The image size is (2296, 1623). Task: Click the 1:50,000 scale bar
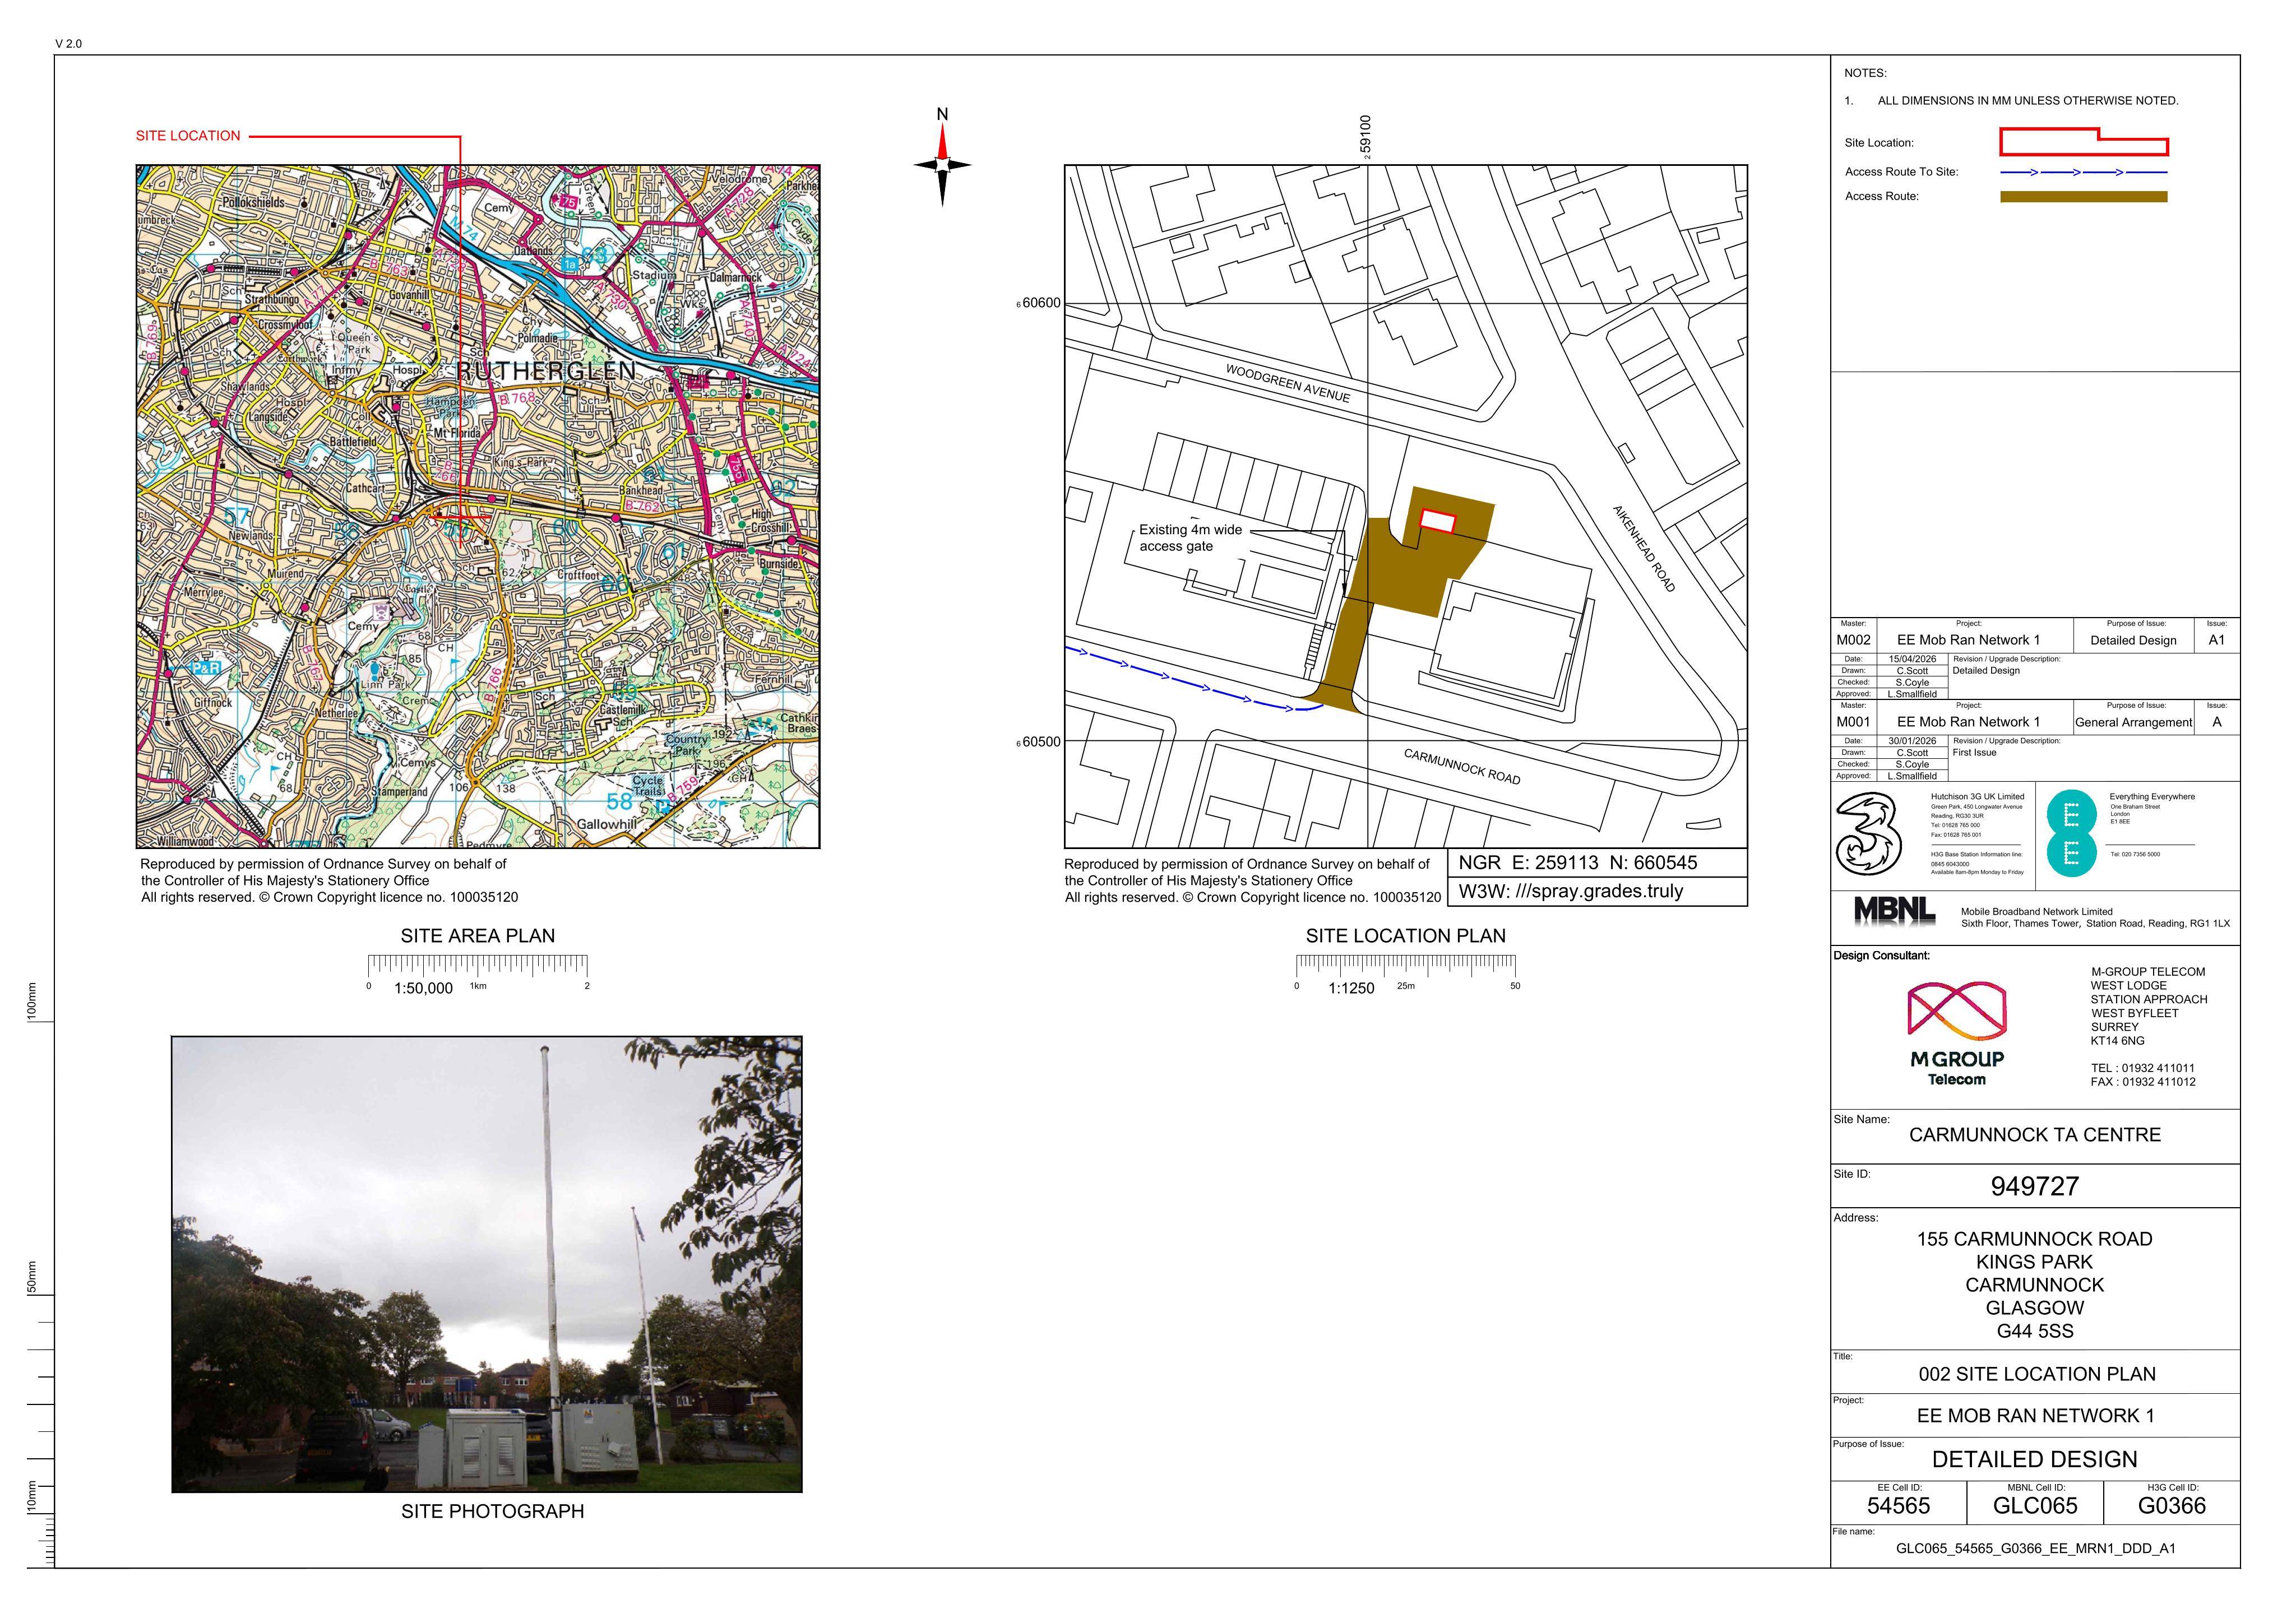point(478,974)
